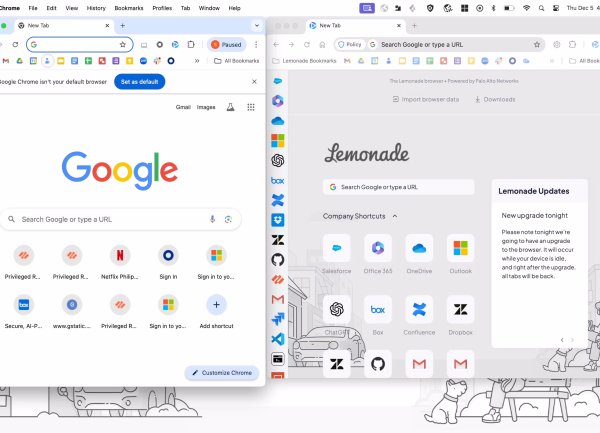Image resolution: width=600 pixels, height=433 pixels.
Task: Select the New Tab tab in Lemonade browser
Action: click(355, 26)
